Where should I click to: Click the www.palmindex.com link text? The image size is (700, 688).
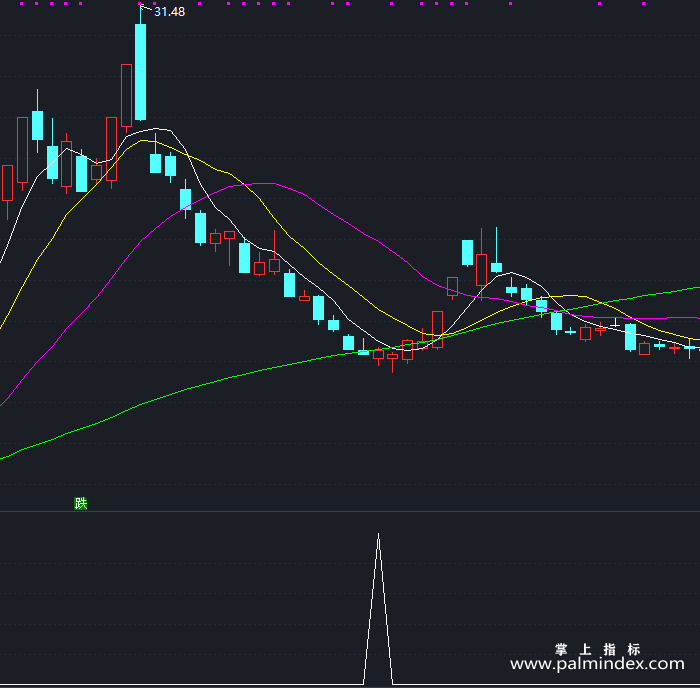(597, 664)
